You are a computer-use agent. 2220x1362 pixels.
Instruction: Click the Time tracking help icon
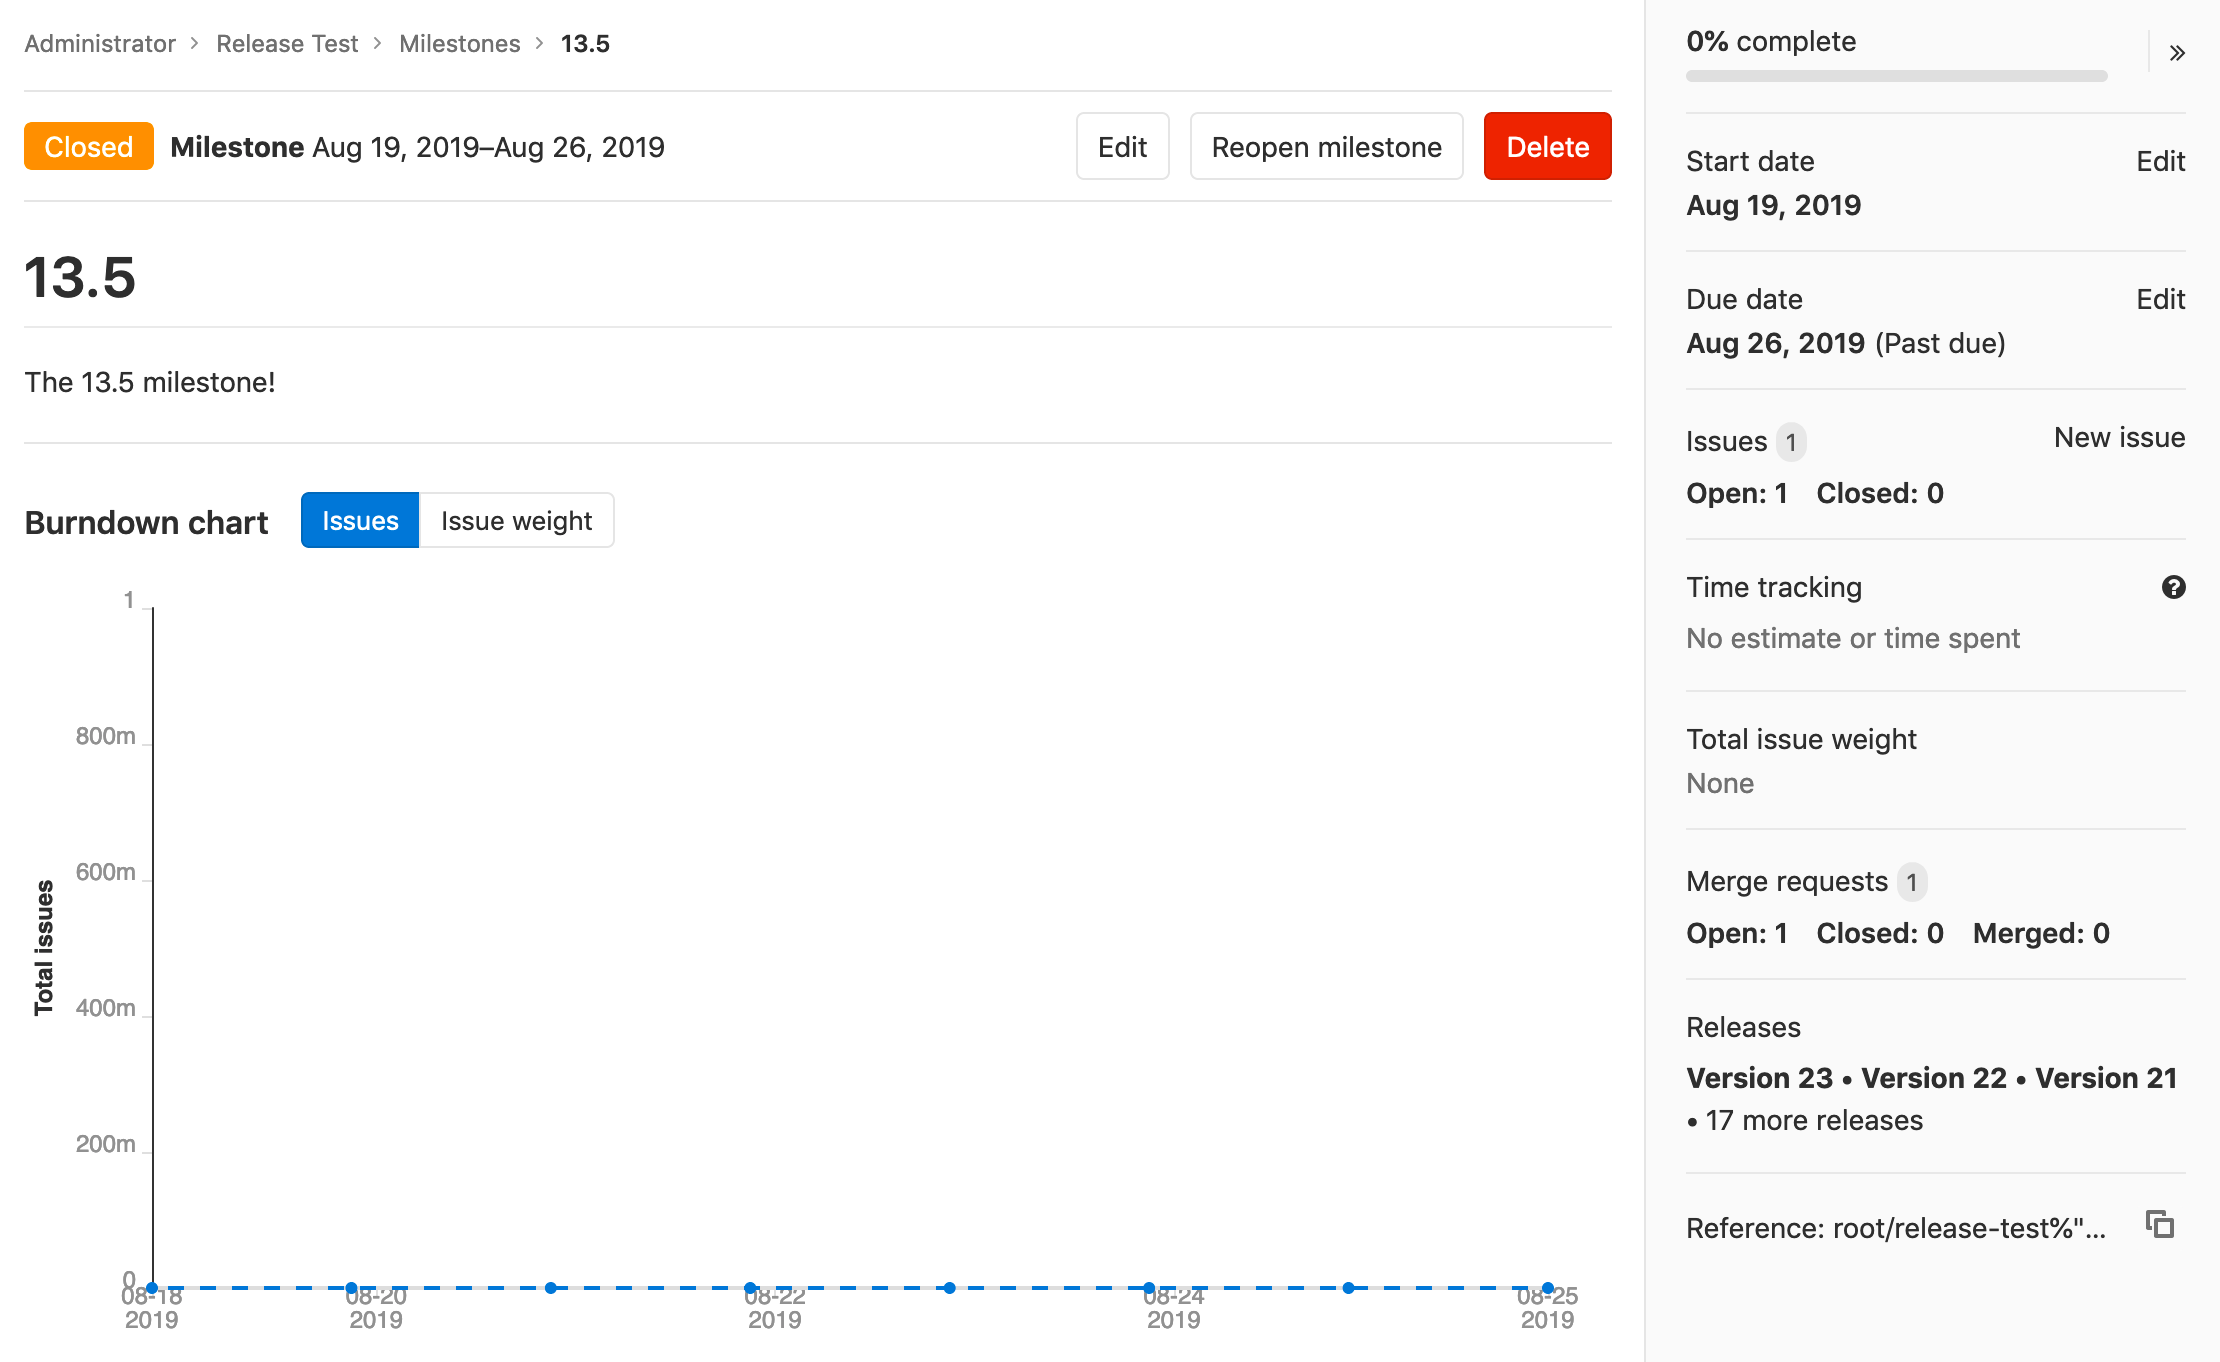2173,587
